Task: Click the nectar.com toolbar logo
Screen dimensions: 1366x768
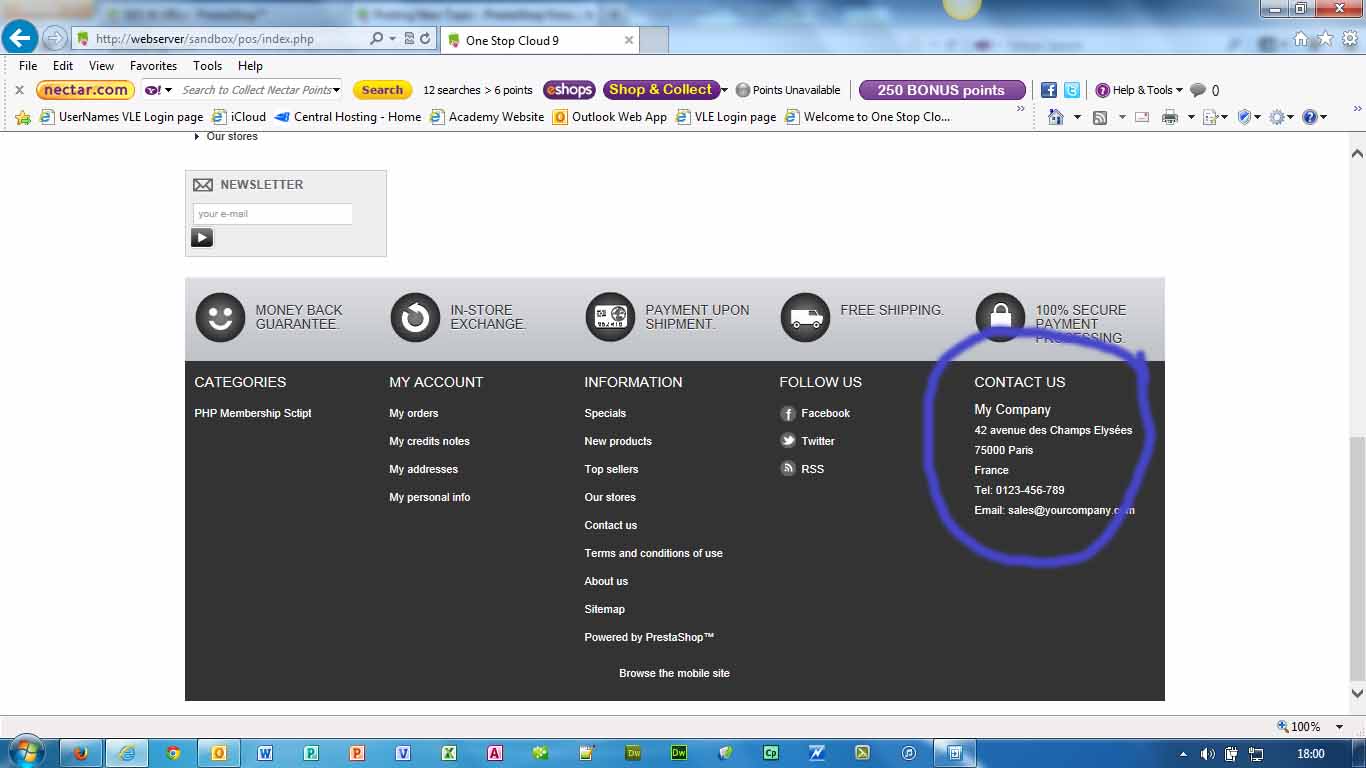Action: (x=85, y=90)
